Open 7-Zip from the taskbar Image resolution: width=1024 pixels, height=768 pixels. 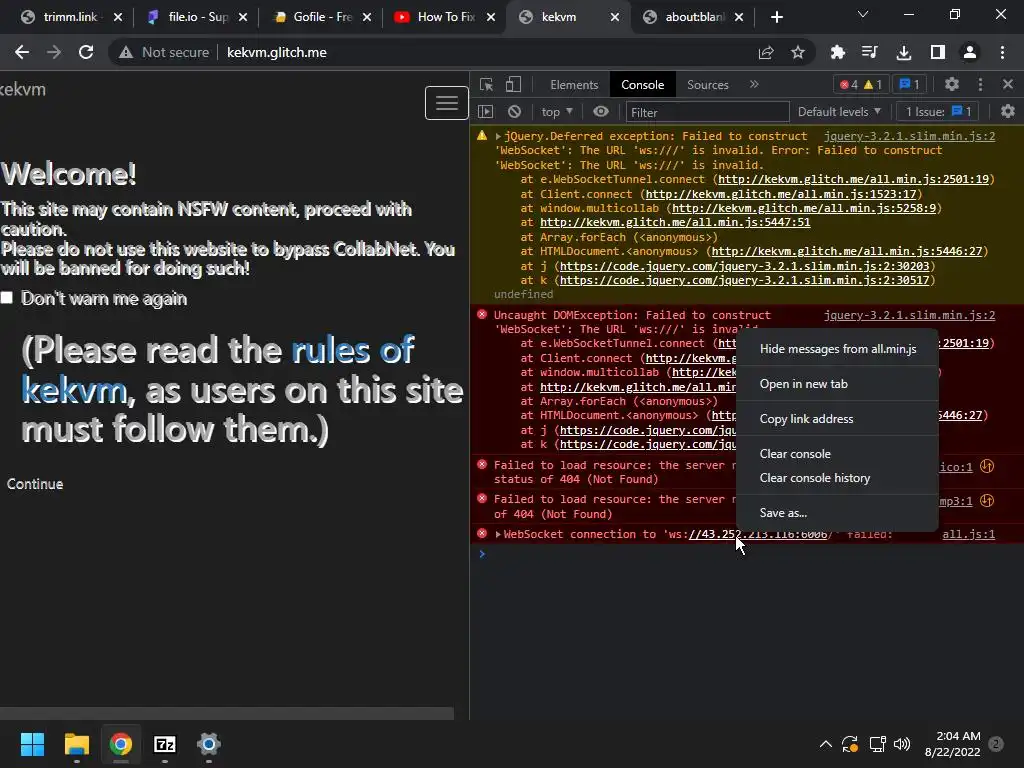click(165, 744)
